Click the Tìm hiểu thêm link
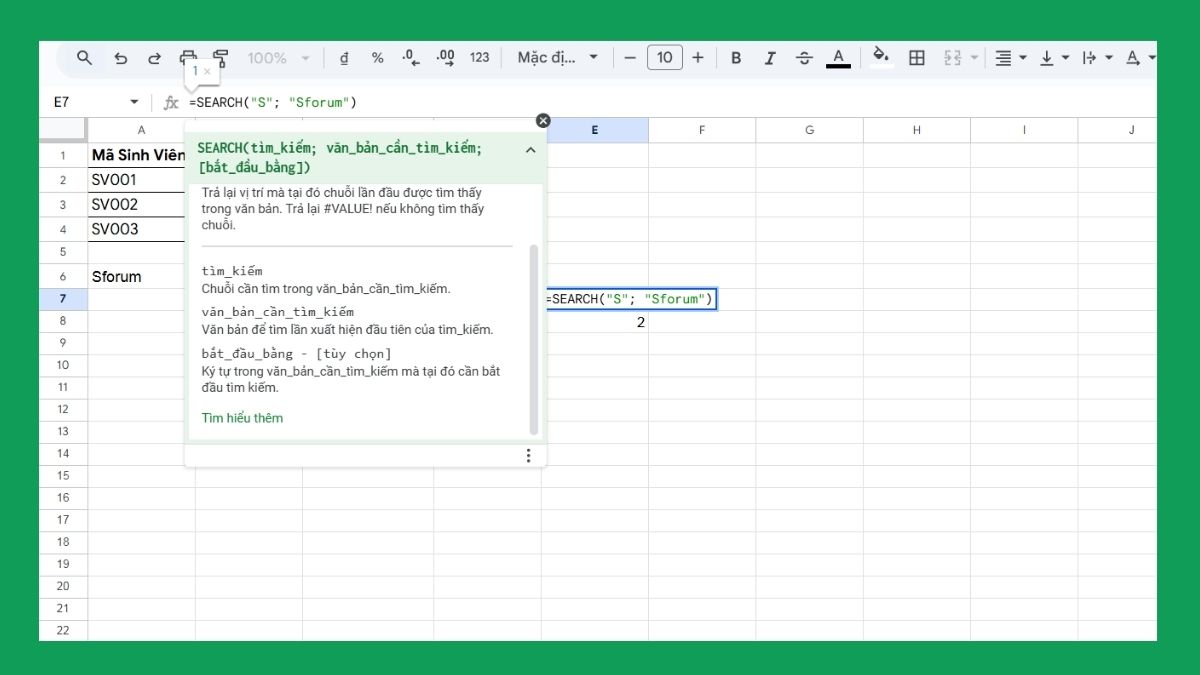The image size is (1200, 675). [x=241, y=417]
